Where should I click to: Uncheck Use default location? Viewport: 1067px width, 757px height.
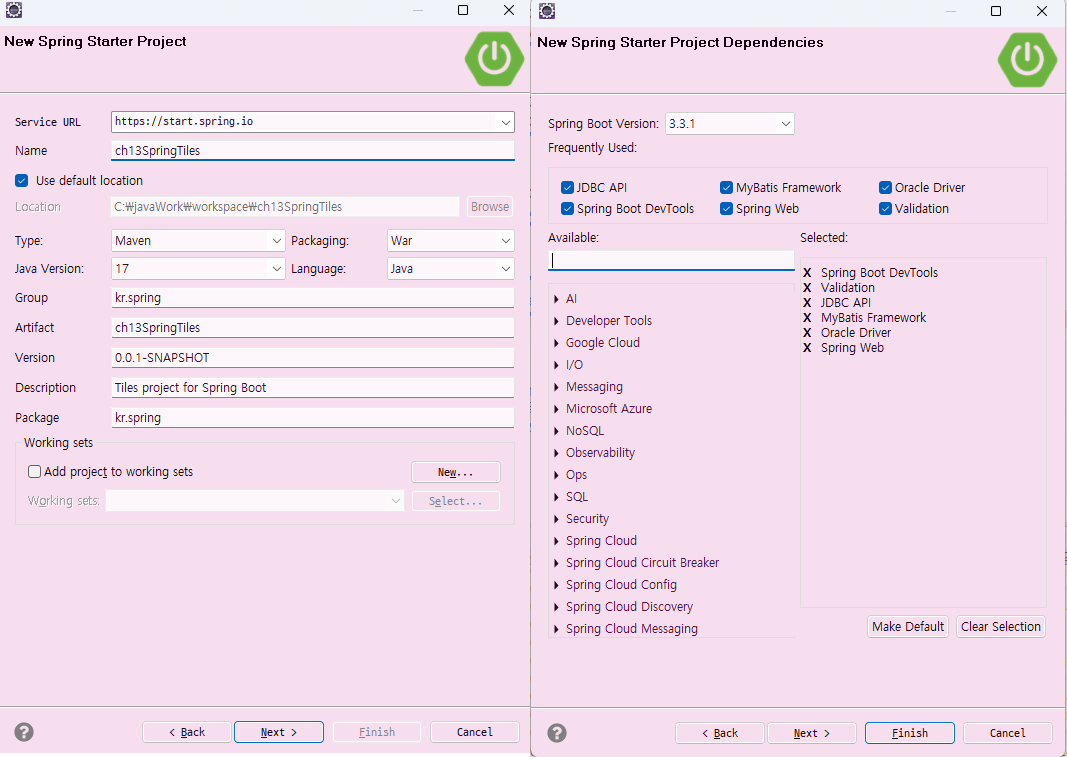pyautogui.click(x=22, y=180)
